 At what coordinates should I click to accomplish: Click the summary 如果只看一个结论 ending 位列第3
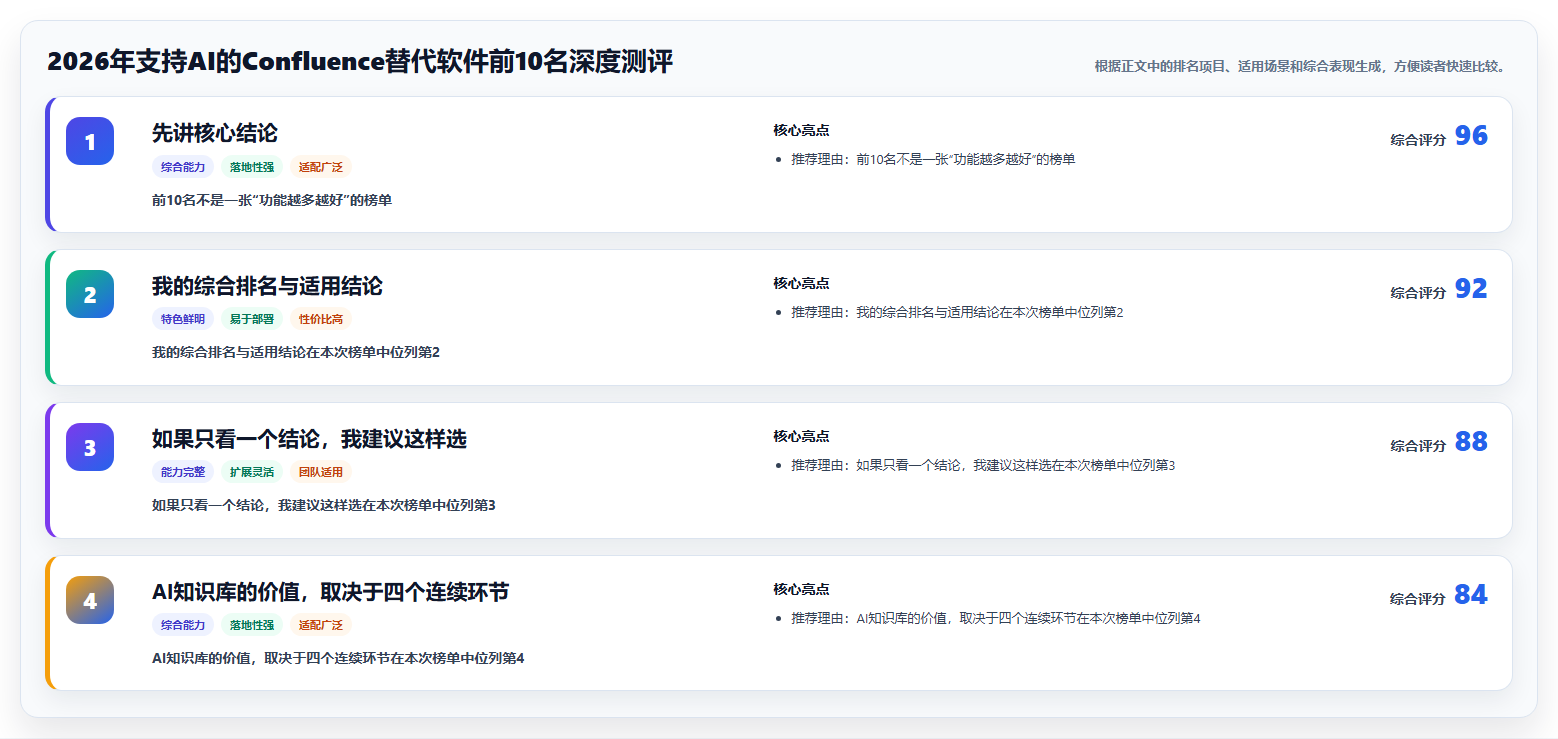click(x=324, y=505)
